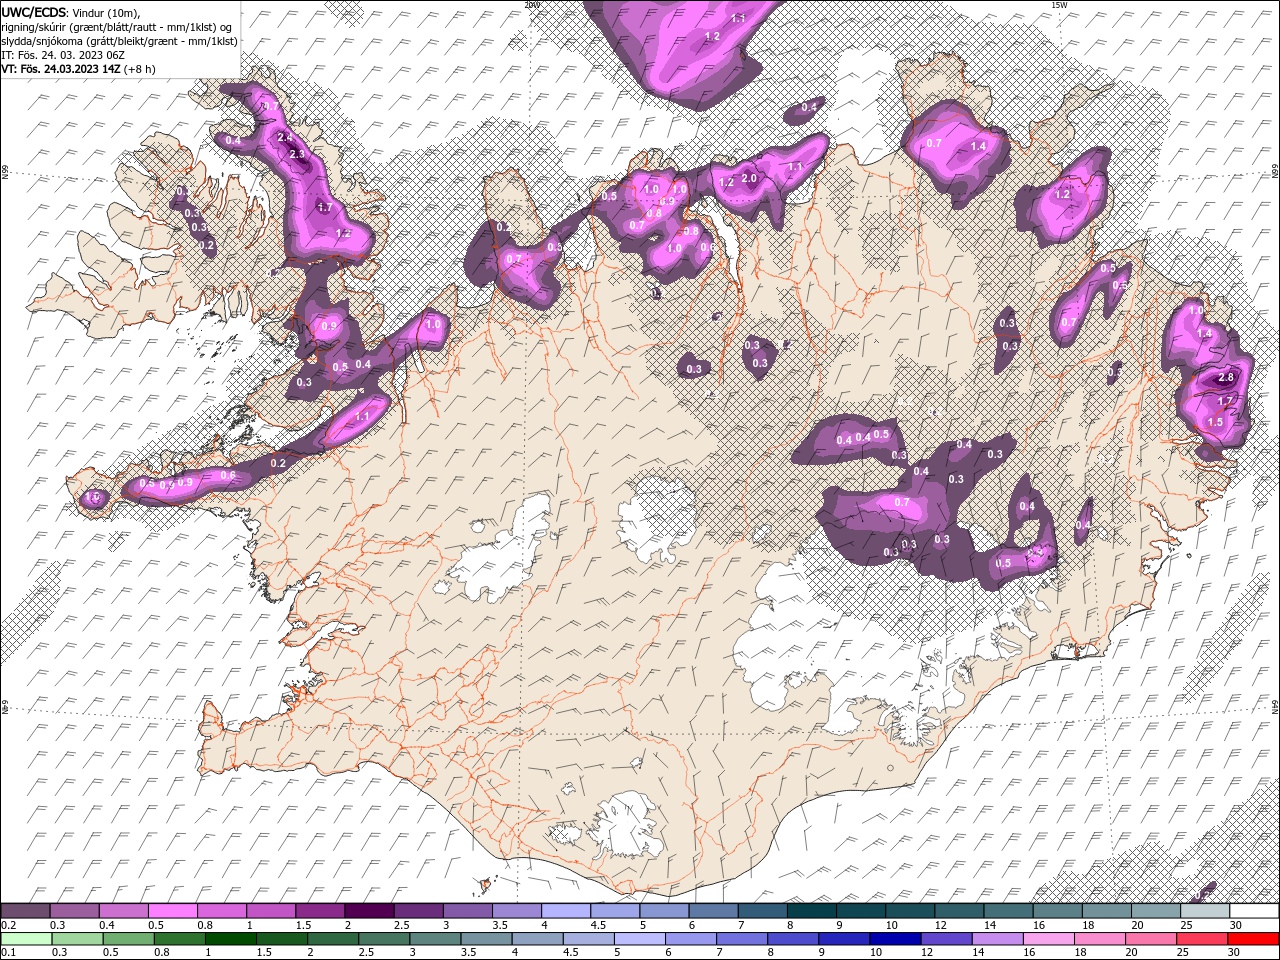The height and width of the screenshot is (960, 1280).
Task: Pick the light grey top-row swatch between 25 and 30
Action: pos(1204,911)
